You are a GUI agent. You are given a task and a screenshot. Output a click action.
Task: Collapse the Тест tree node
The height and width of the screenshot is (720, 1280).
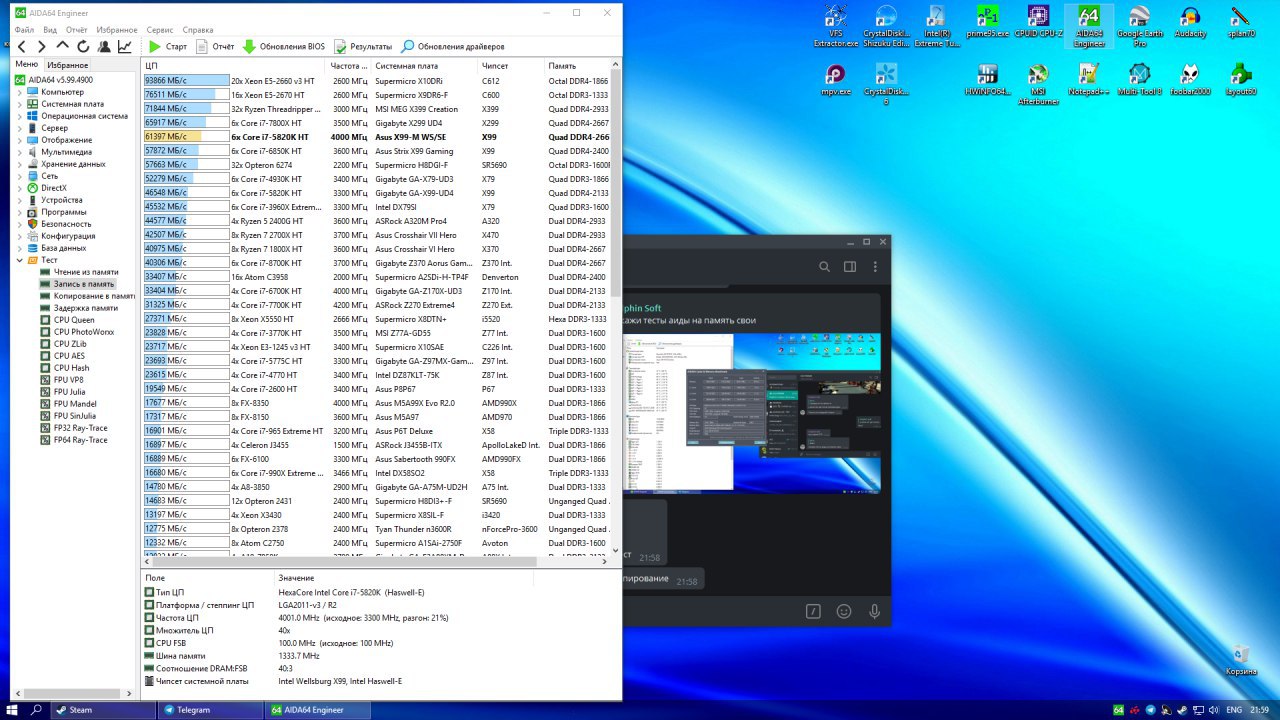(20, 260)
